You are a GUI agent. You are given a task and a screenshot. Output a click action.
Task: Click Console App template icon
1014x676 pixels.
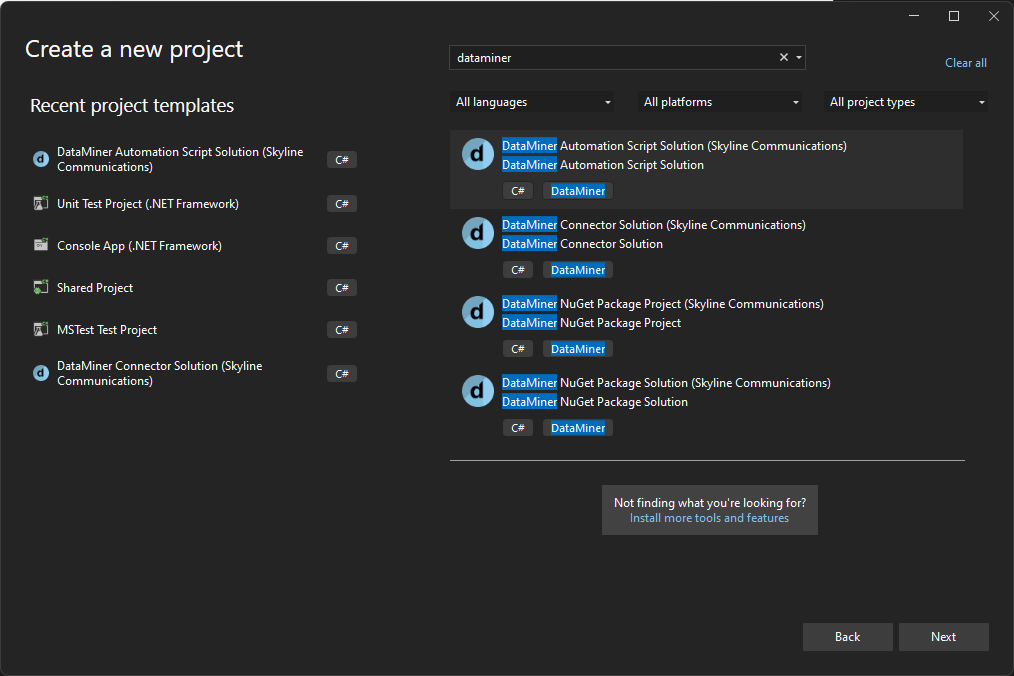(41, 245)
